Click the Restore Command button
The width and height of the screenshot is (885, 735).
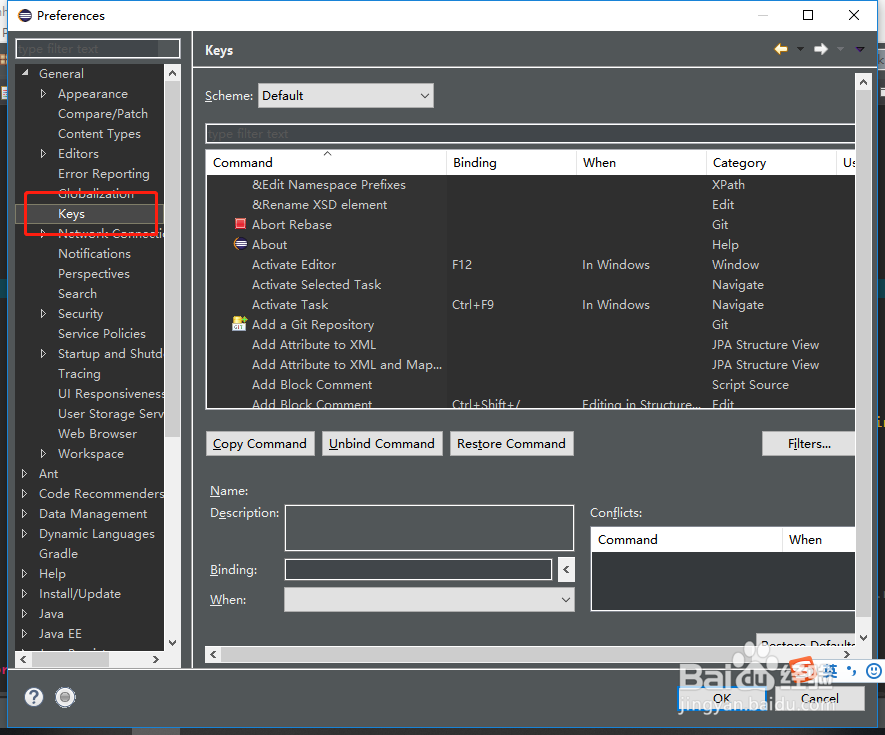tap(511, 444)
